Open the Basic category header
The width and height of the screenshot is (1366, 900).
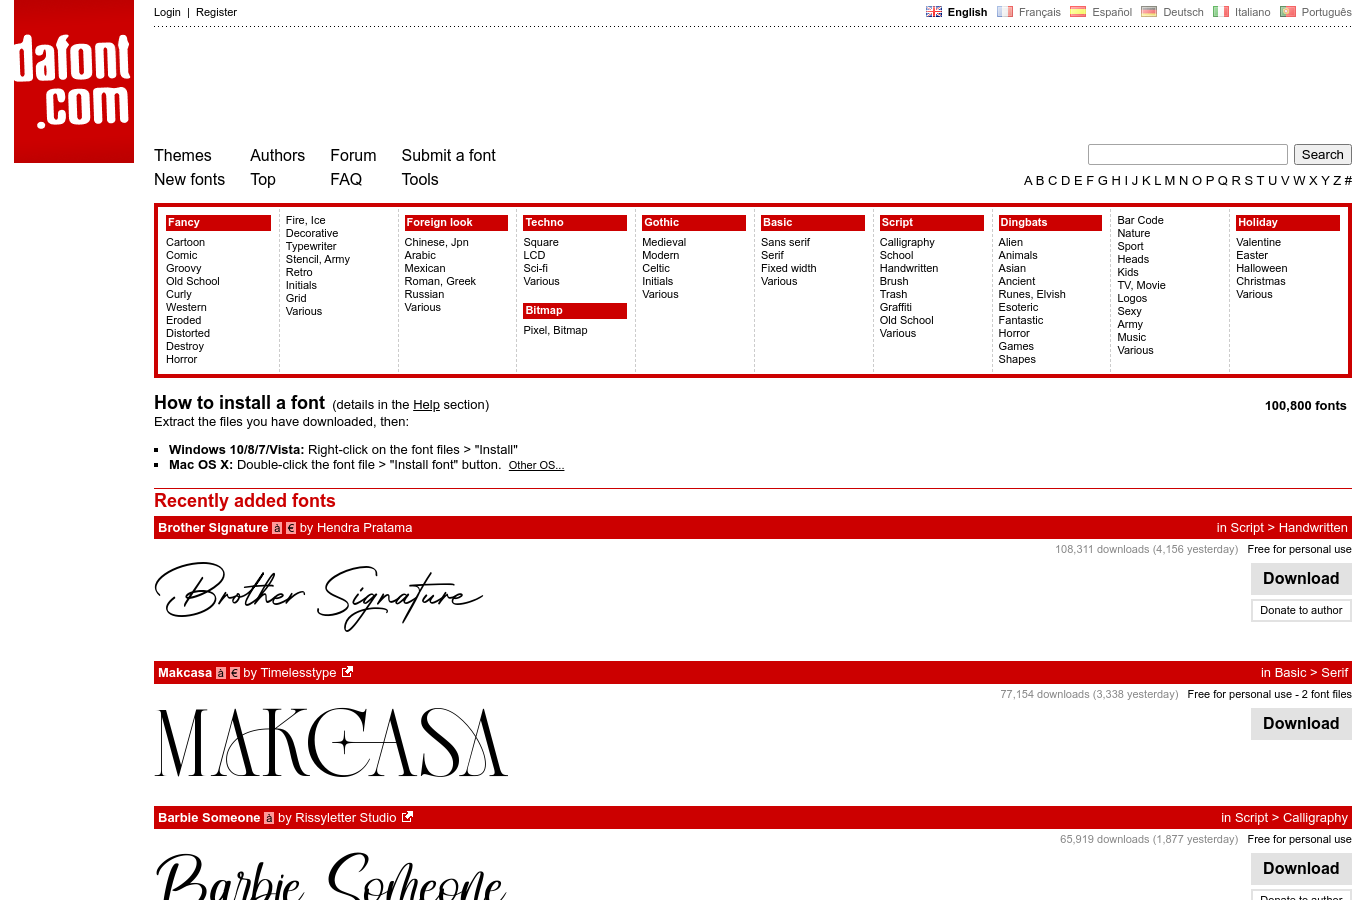(x=813, y=223)
